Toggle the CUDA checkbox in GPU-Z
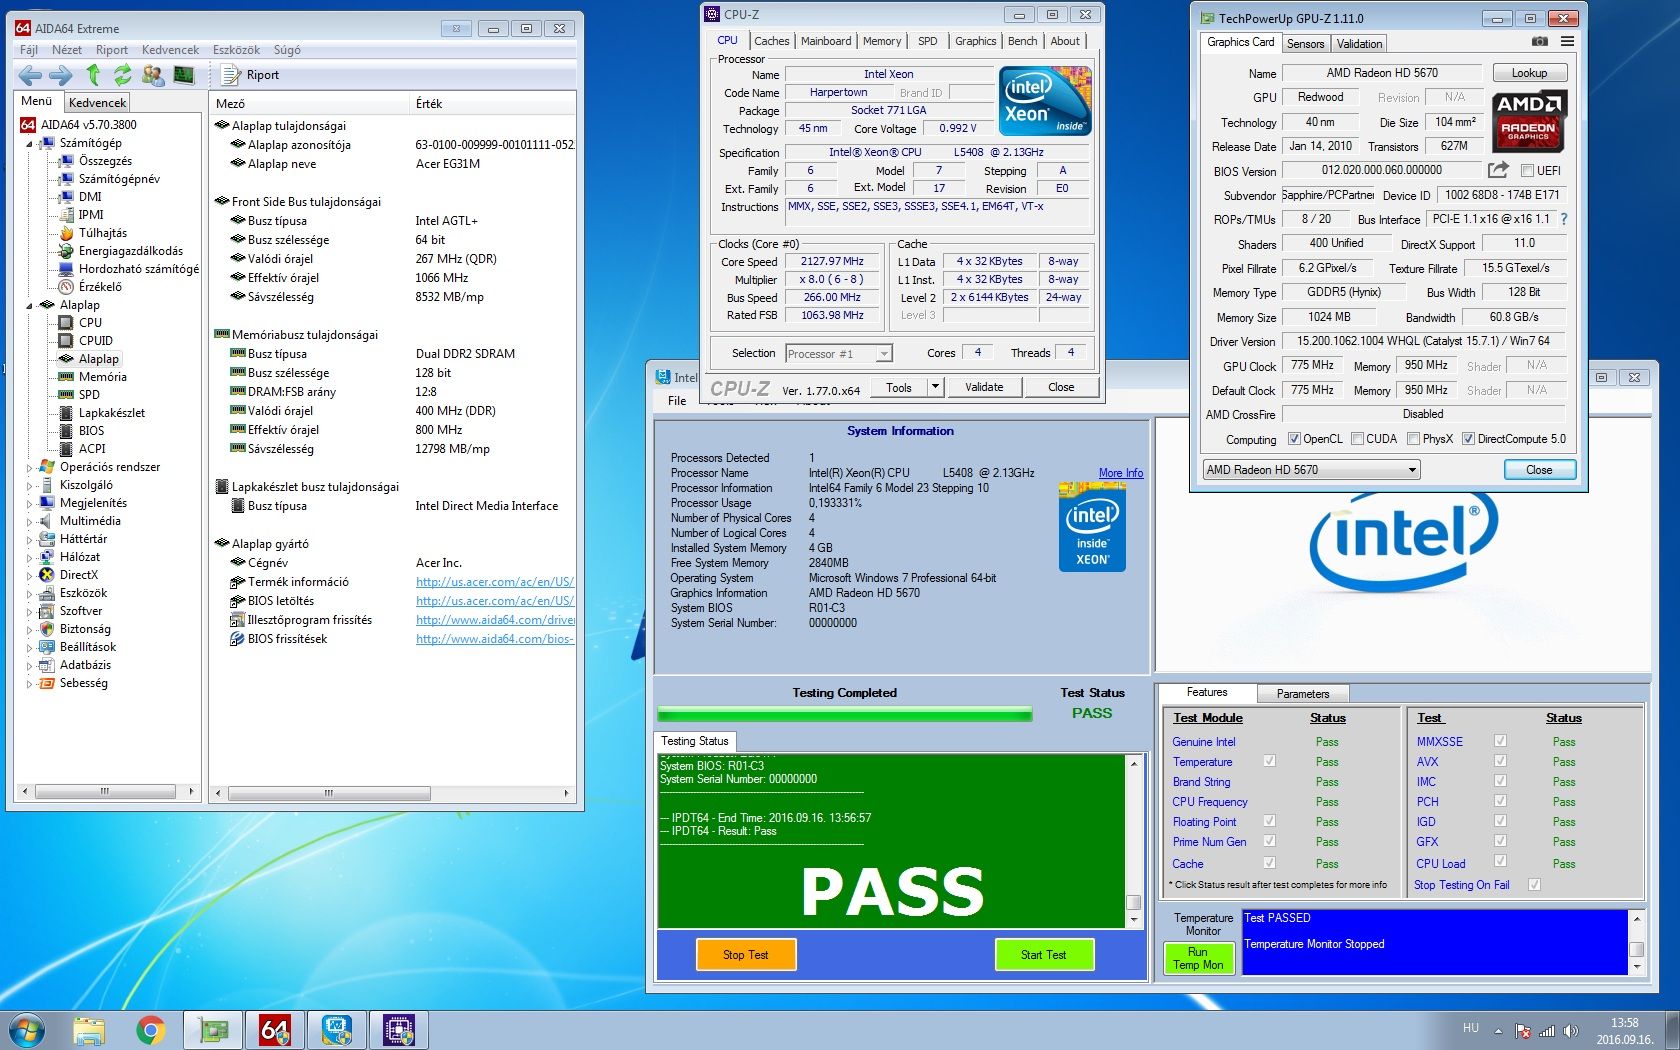Screen dimensions: 1680x1050 (x=1358, y=439)
